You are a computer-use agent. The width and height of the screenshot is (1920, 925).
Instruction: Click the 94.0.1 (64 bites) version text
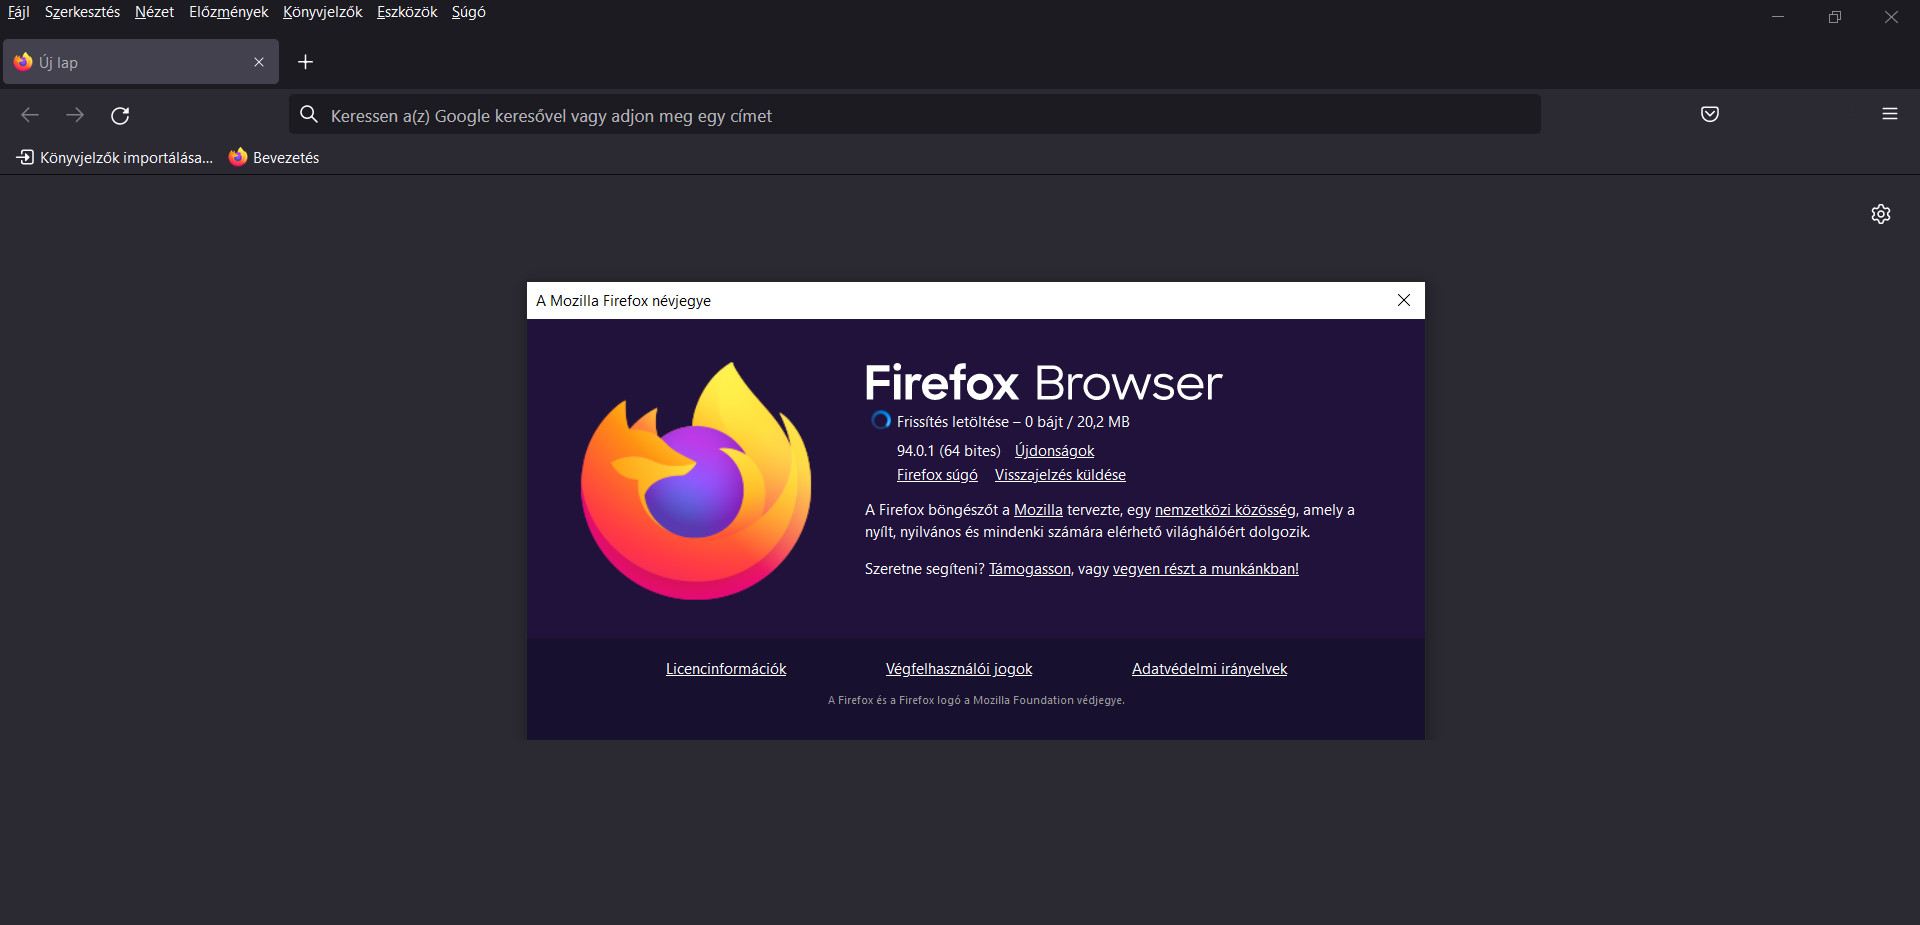tap(948, 451)
